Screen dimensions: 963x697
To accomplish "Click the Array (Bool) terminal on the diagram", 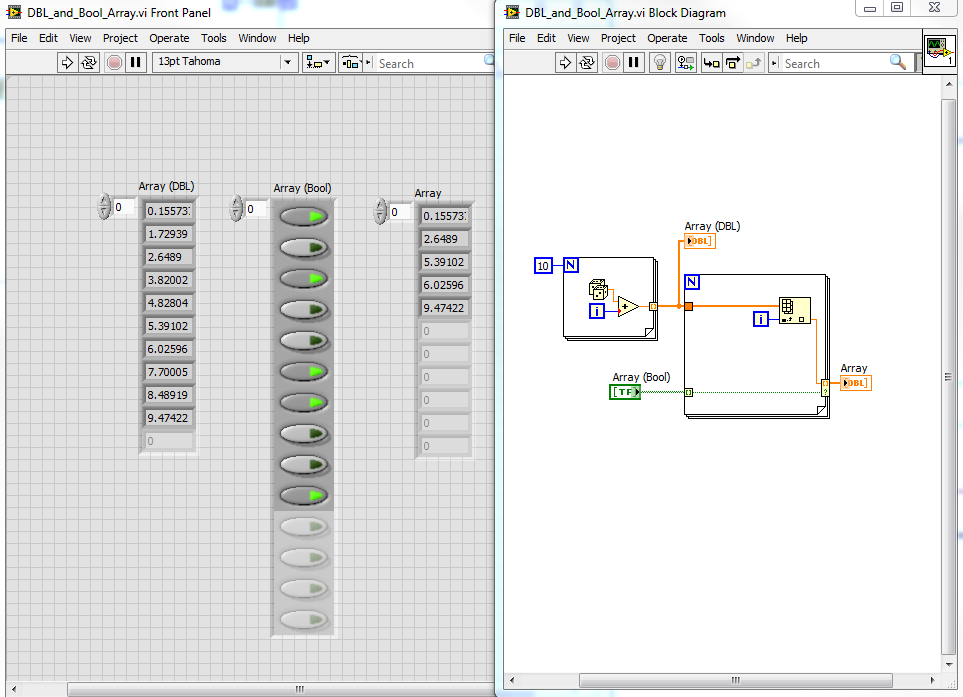I will pyautogui.click(x=625, y=392).
